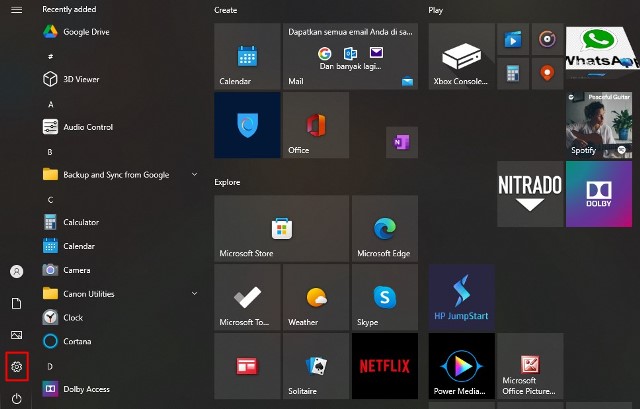Open the Microsoft Store tile
This screenshot has width=640, height=409.
[x=282, y=228]
